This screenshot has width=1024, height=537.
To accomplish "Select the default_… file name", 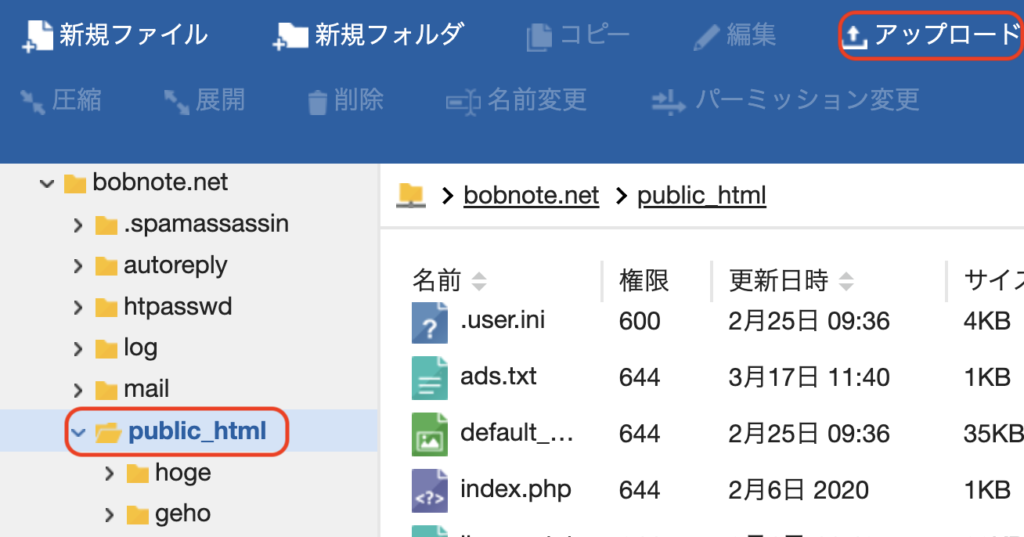I will [517, 432].
